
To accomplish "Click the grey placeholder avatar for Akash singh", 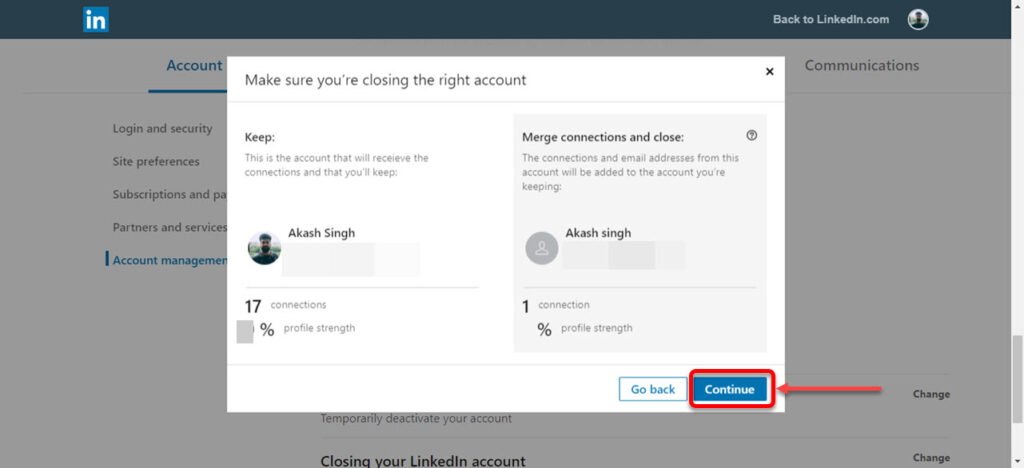I will click(x=542, y=248).
